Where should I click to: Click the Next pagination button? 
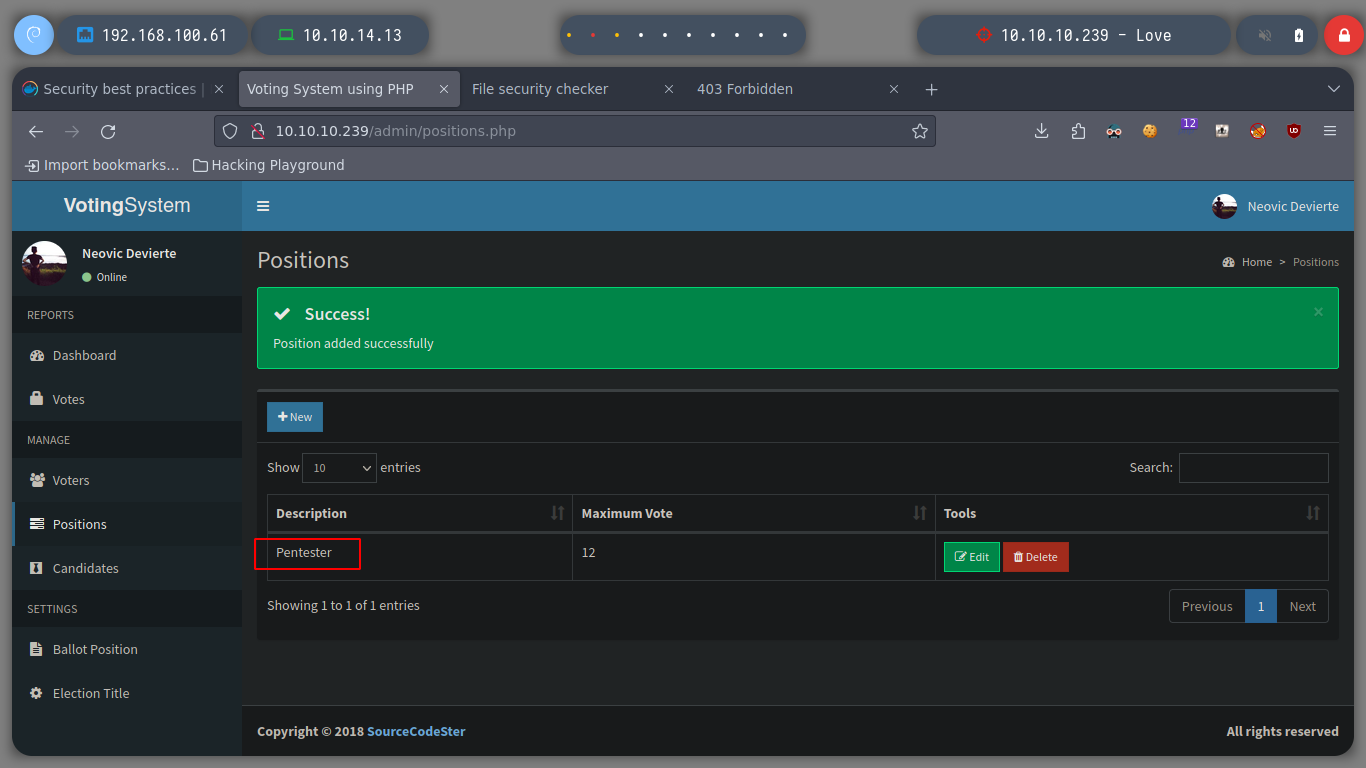pos(1302,606)
